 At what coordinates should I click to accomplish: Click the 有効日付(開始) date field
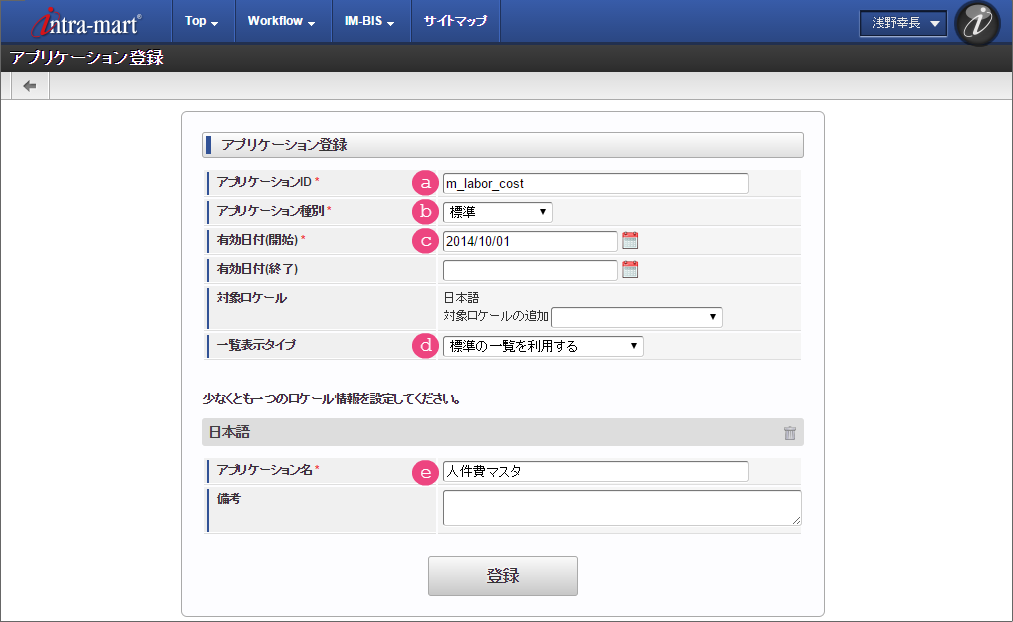tap(530, 241)
